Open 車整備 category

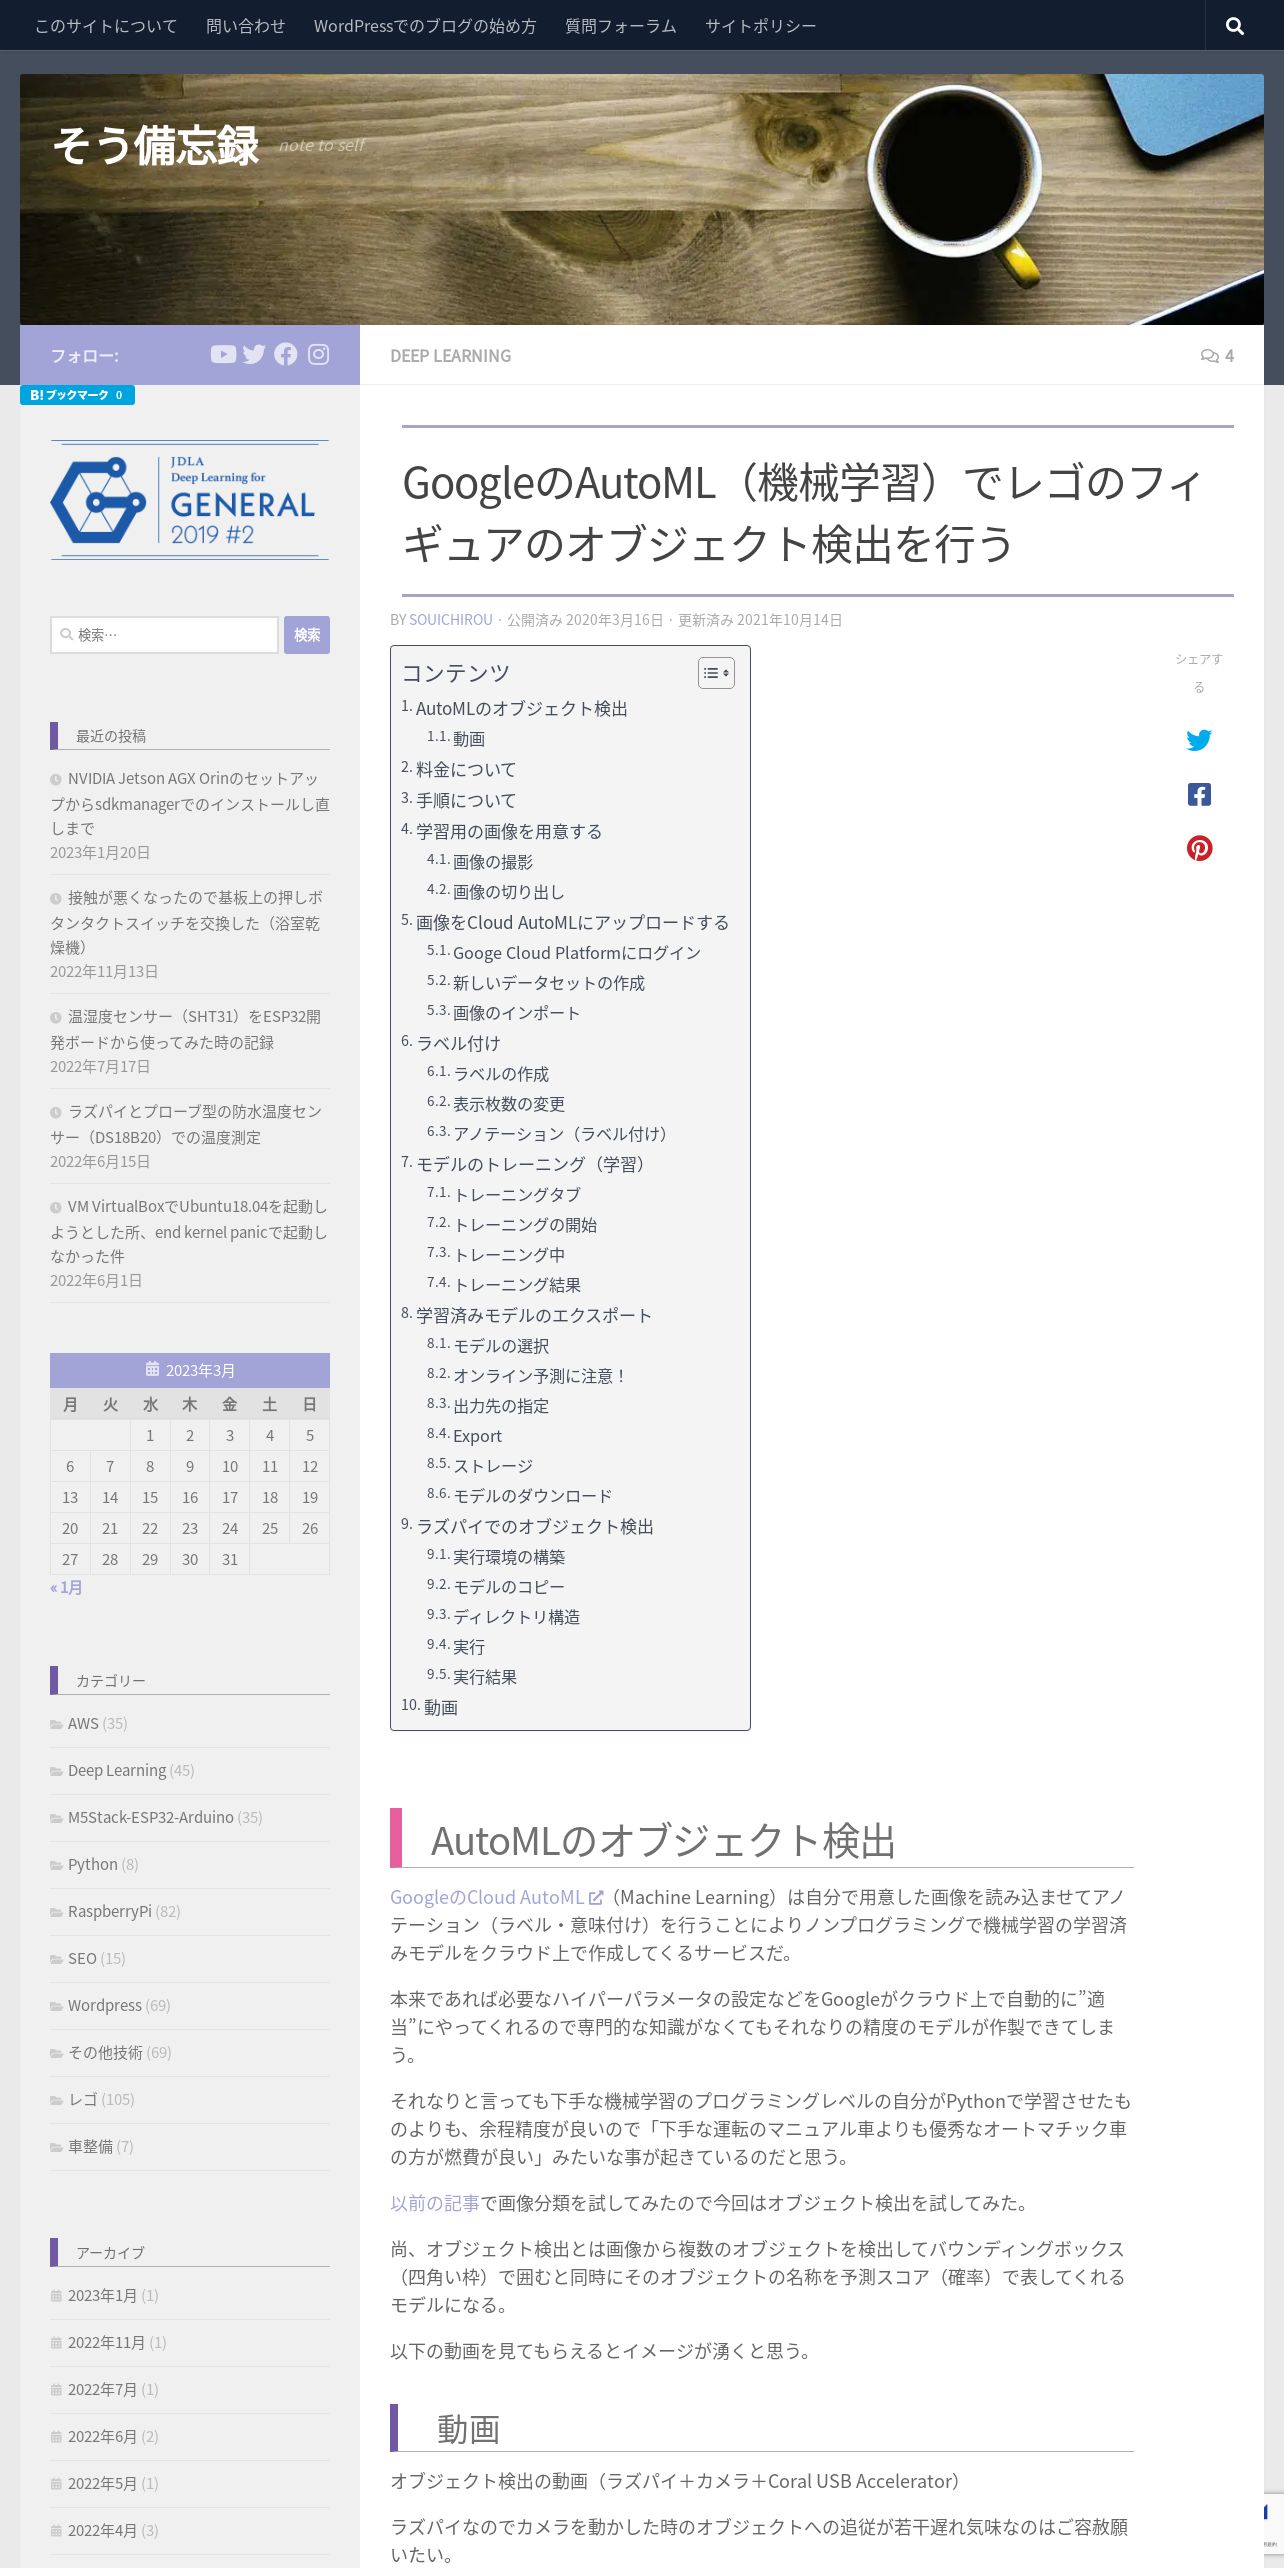pyautogui.click(x=90, y=2146)
